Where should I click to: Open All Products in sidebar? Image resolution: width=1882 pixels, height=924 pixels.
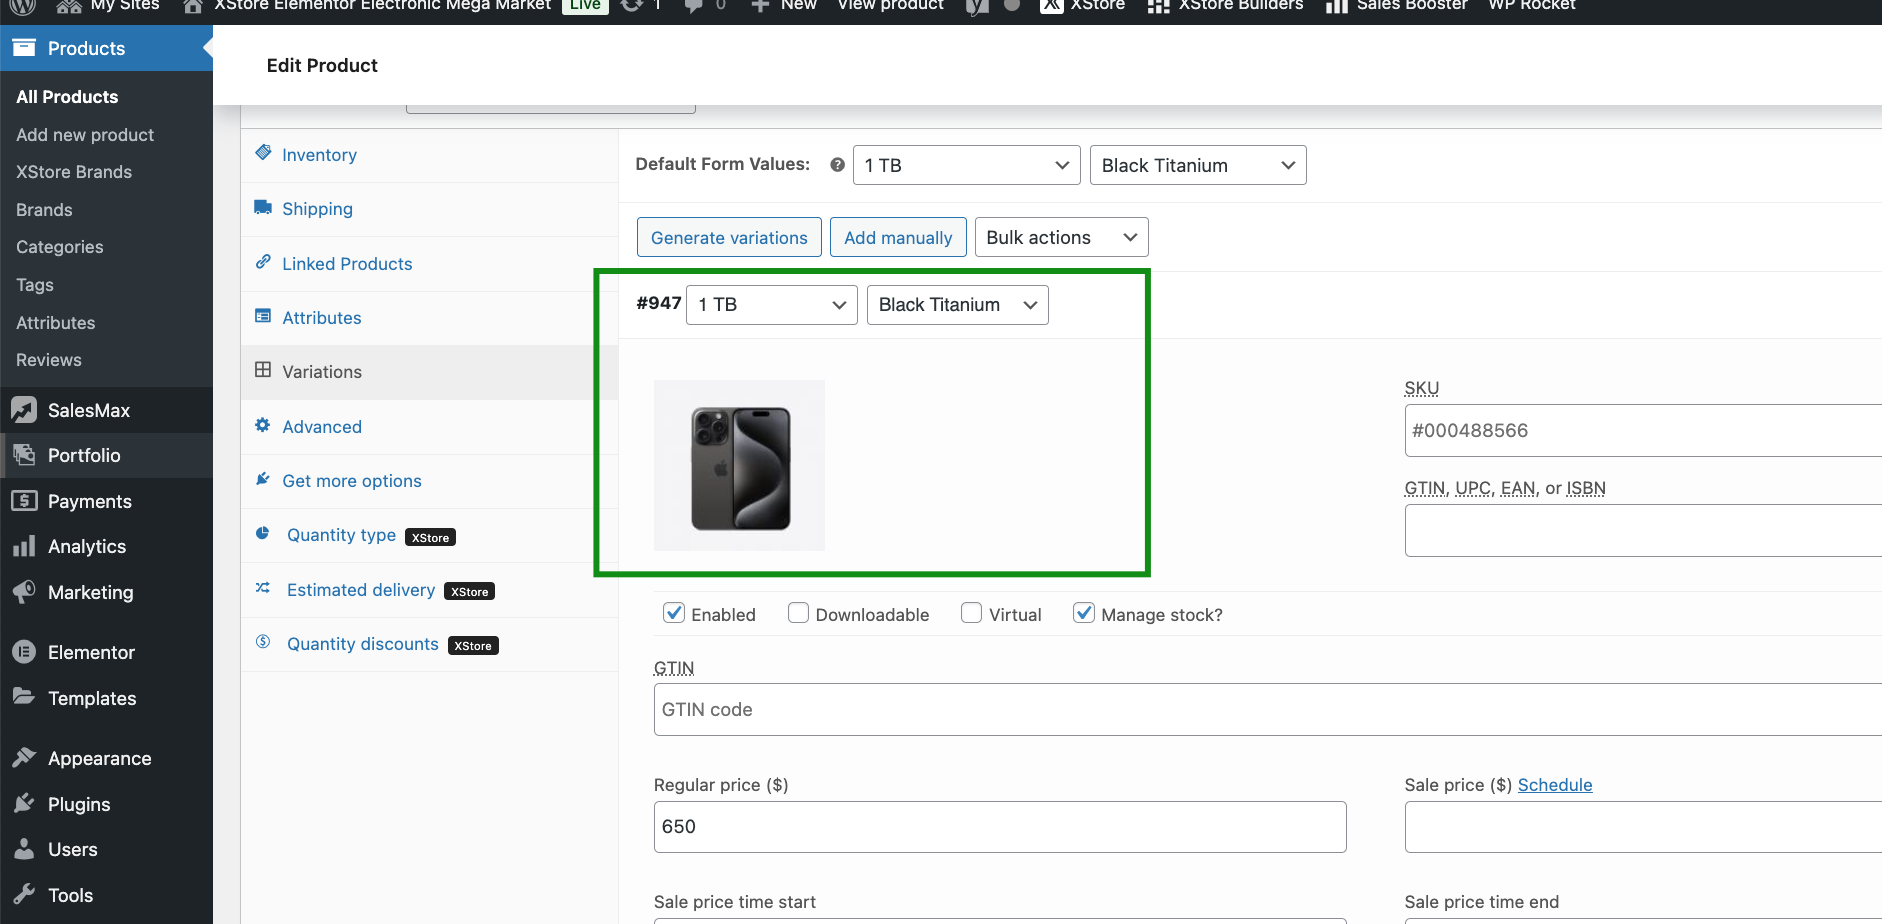67,97
